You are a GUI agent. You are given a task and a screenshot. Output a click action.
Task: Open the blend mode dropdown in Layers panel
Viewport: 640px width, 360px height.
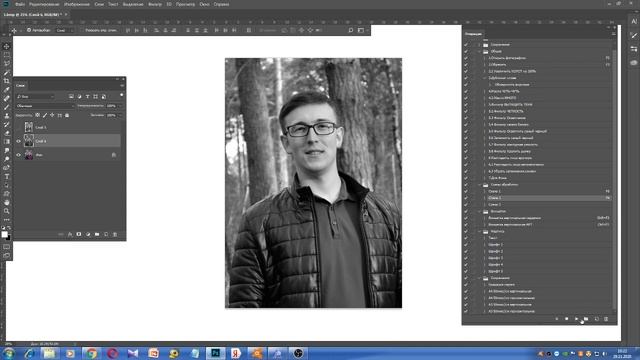pyautogui.click(x=45, y=106)
